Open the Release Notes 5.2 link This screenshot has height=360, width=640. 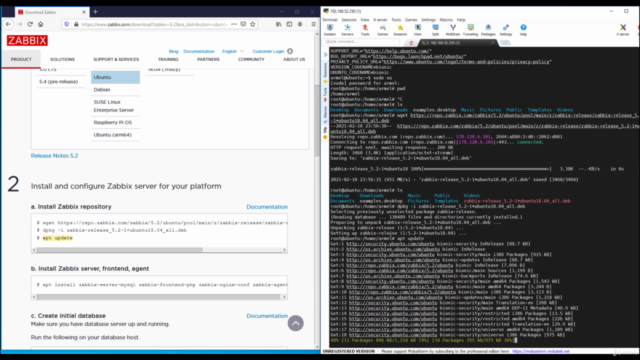pos(54,156)
